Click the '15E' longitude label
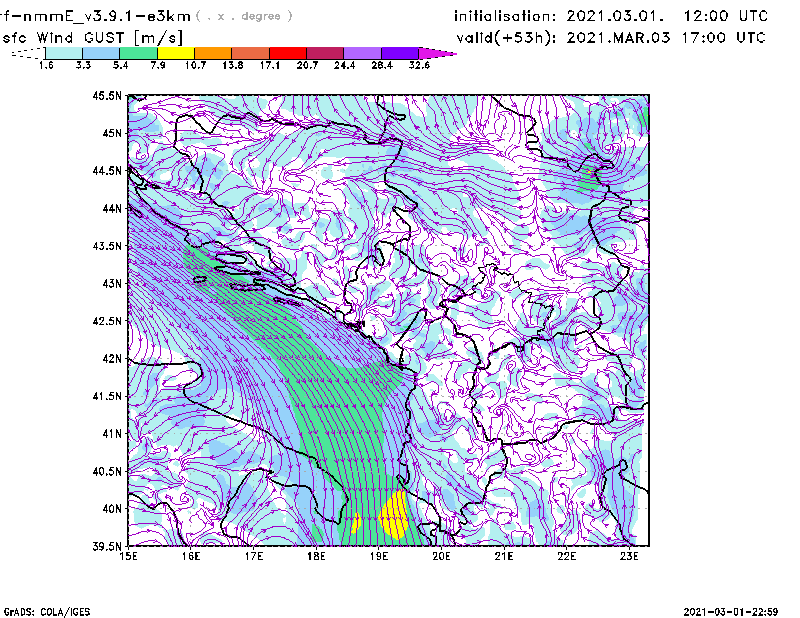 [128, 556]
